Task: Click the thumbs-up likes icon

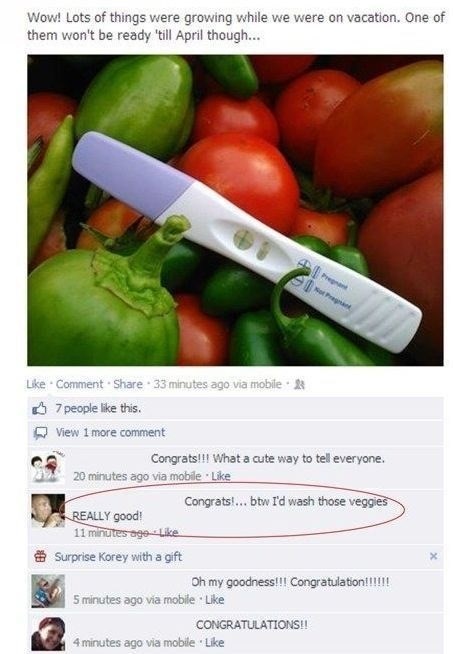Action: (x=39, y=408)
